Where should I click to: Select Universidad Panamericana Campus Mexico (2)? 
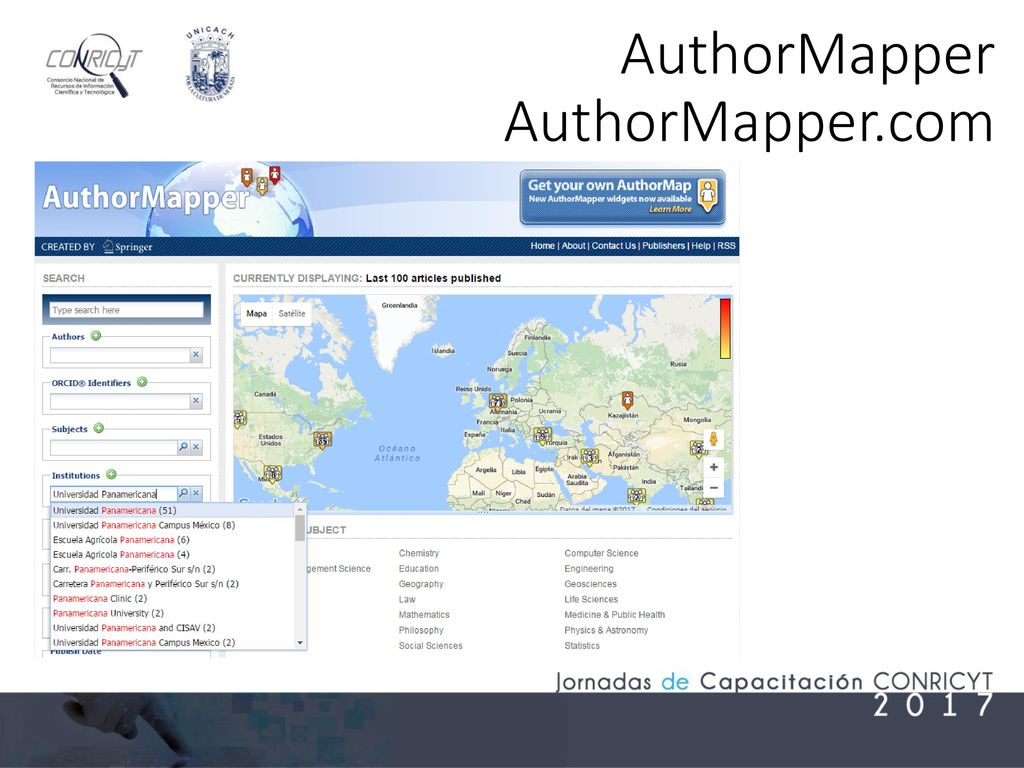coord(172,643)
